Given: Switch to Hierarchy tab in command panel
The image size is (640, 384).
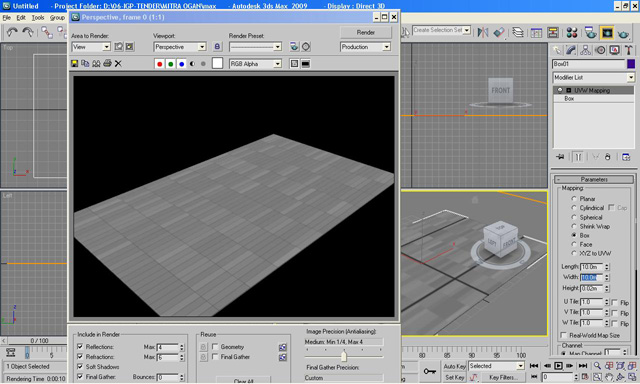Looking at the screenshot, I should 585,50.
